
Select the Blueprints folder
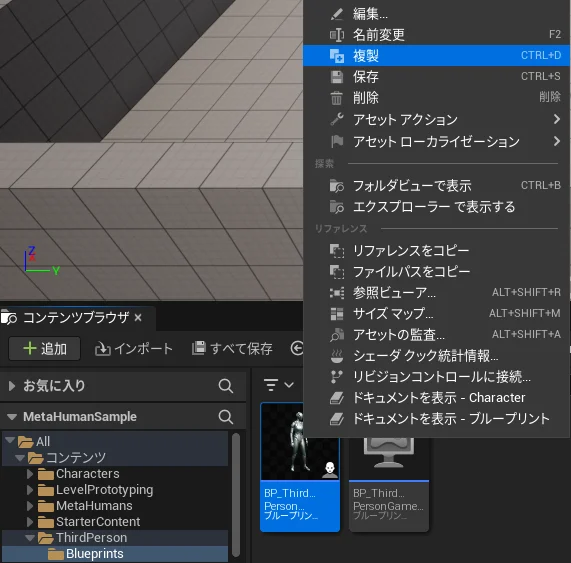tap(95, 554)
